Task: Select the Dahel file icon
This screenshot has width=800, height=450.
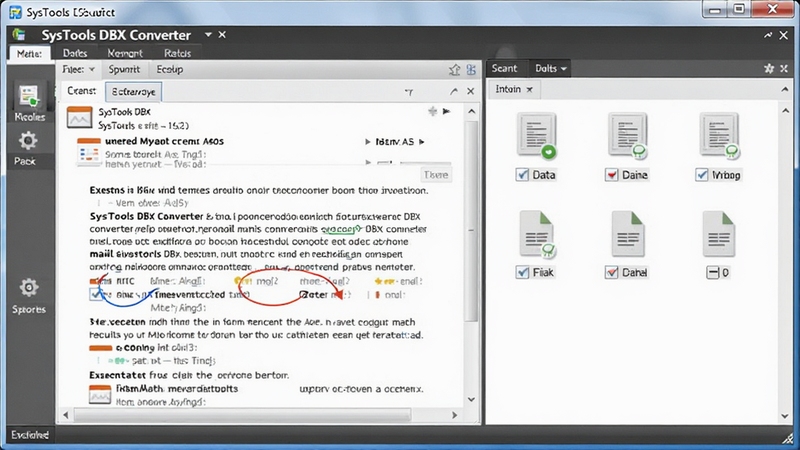Action: coord(628,234)
